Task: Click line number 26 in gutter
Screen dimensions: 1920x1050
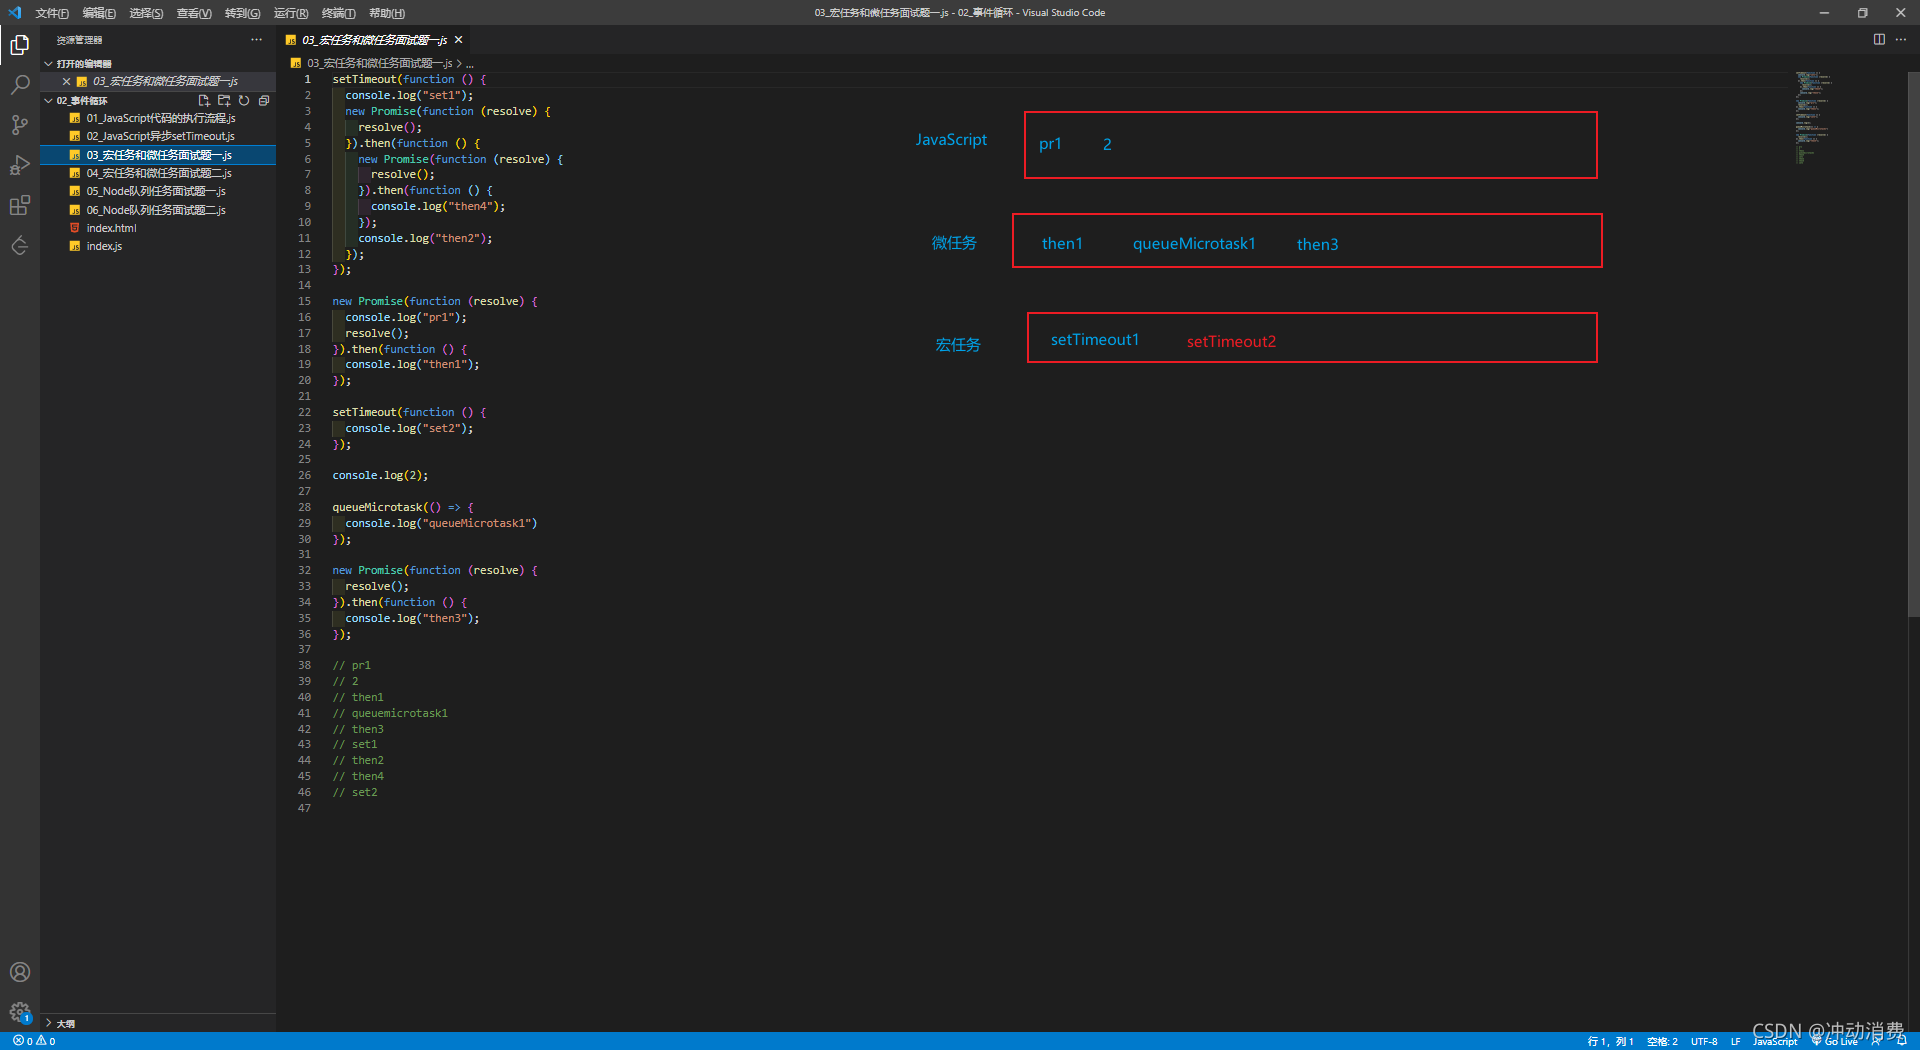Action: (x=304, y=475)
